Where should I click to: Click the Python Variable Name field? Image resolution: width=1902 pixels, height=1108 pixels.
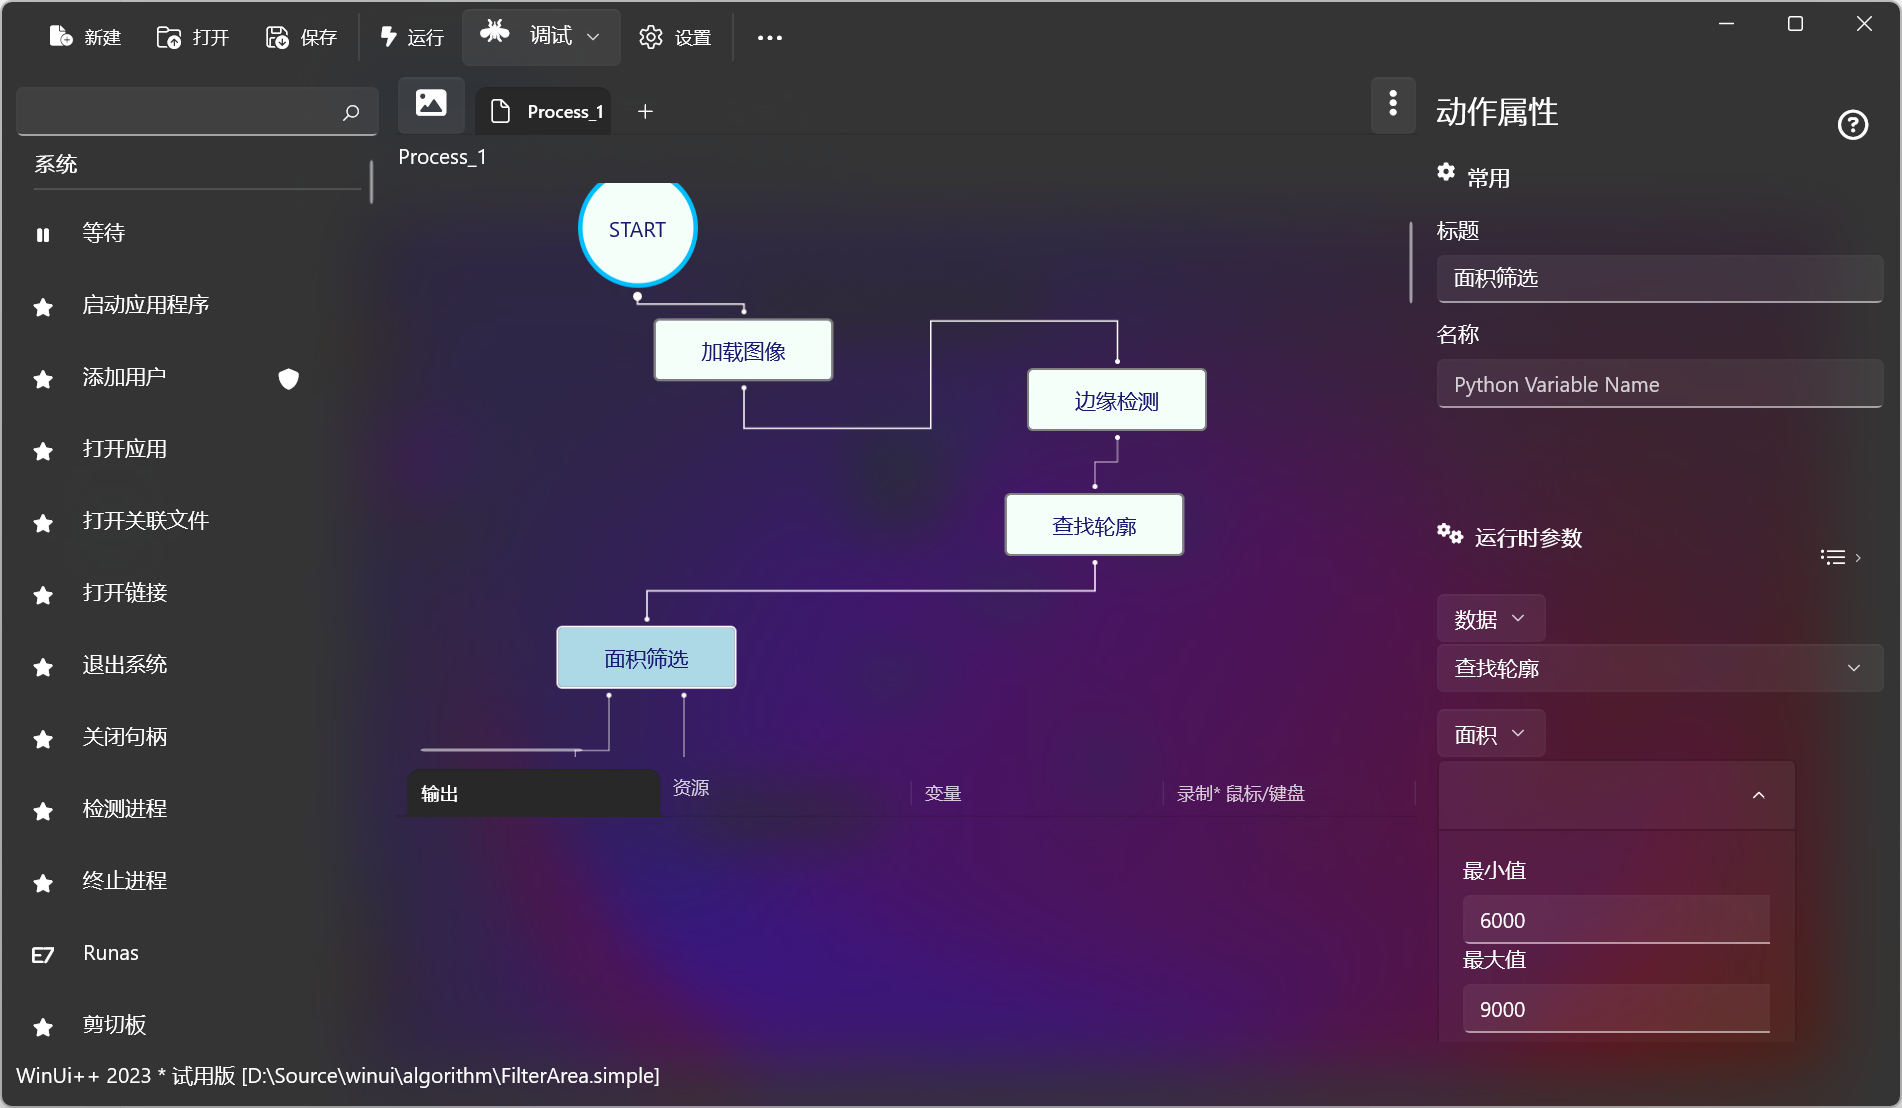tap(1659, 385)
